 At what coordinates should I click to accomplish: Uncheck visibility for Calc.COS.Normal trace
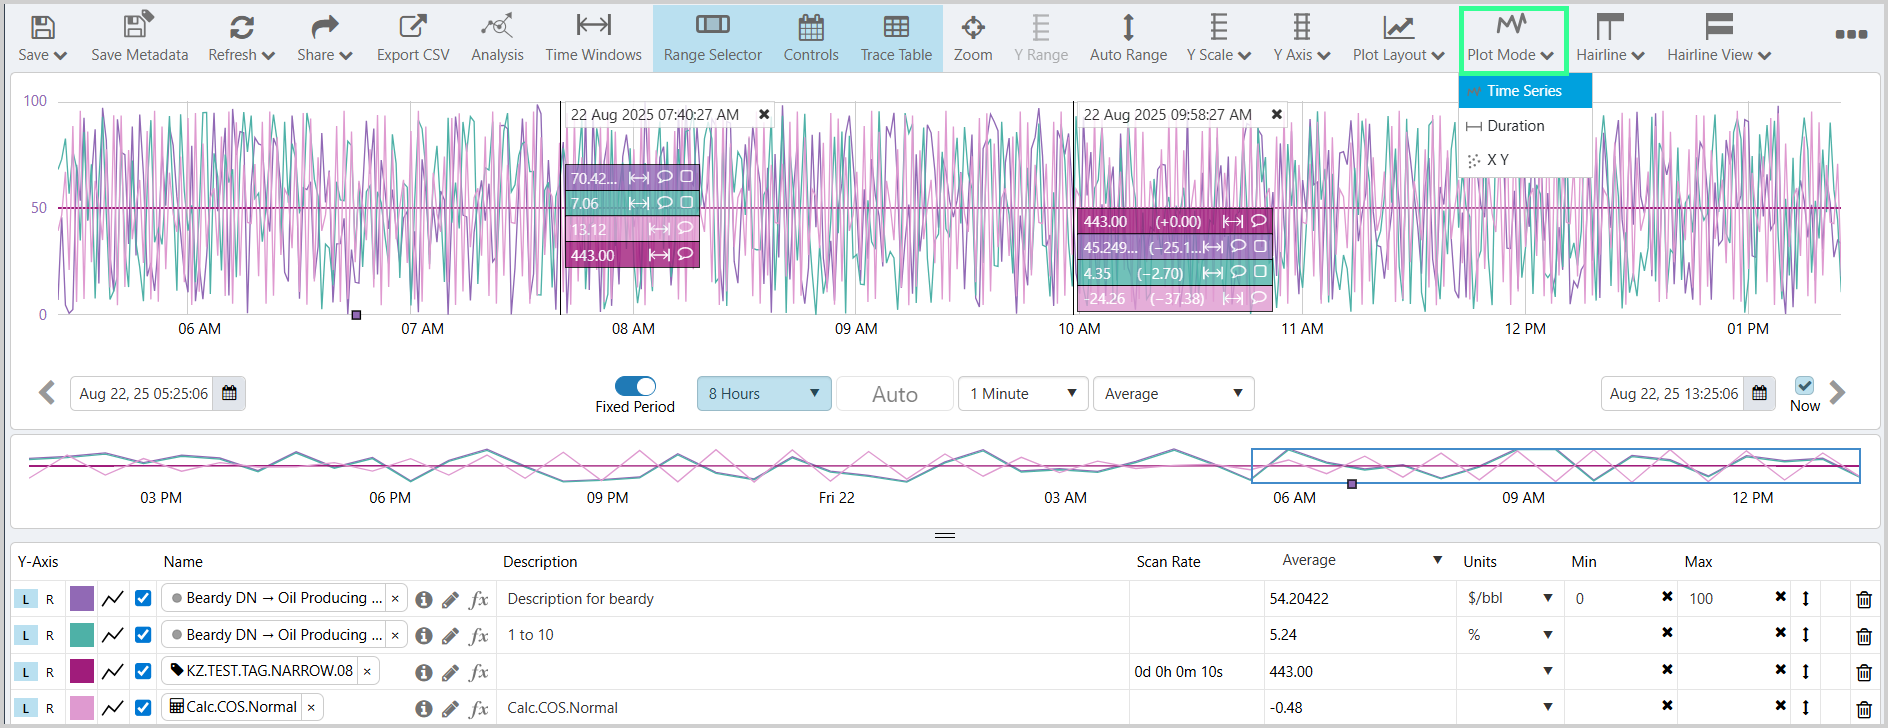pos(143,708)
